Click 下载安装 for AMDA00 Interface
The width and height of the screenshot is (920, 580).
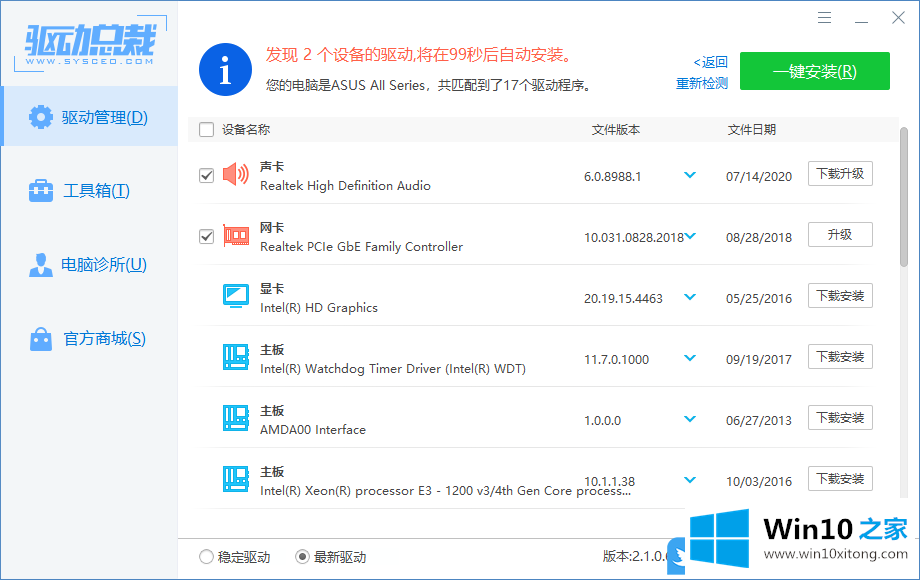(x=840, y=418)
